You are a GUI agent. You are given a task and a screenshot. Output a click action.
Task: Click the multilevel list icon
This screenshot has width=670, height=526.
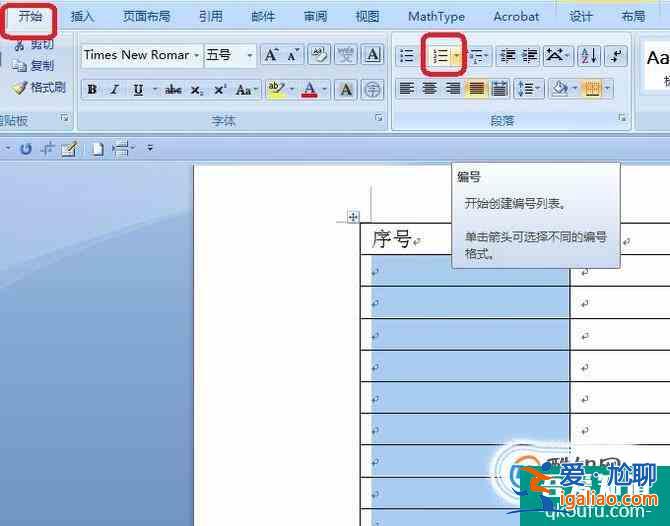pyautogui.click(x=479, y=56)
